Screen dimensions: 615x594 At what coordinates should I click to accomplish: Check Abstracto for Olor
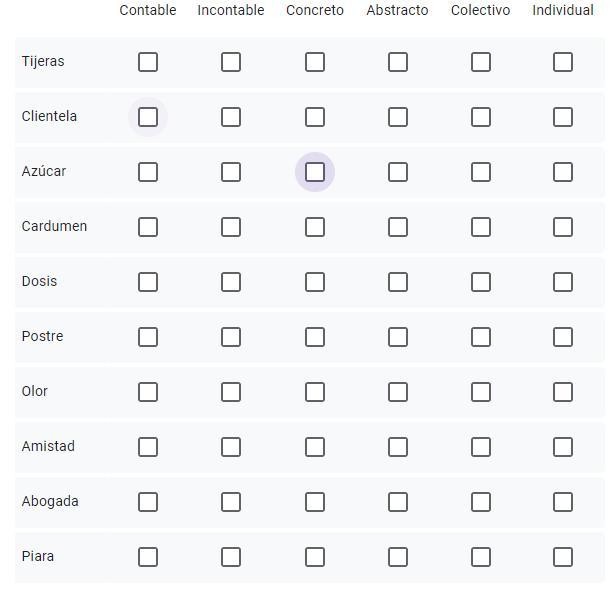[x=398, y=392]
